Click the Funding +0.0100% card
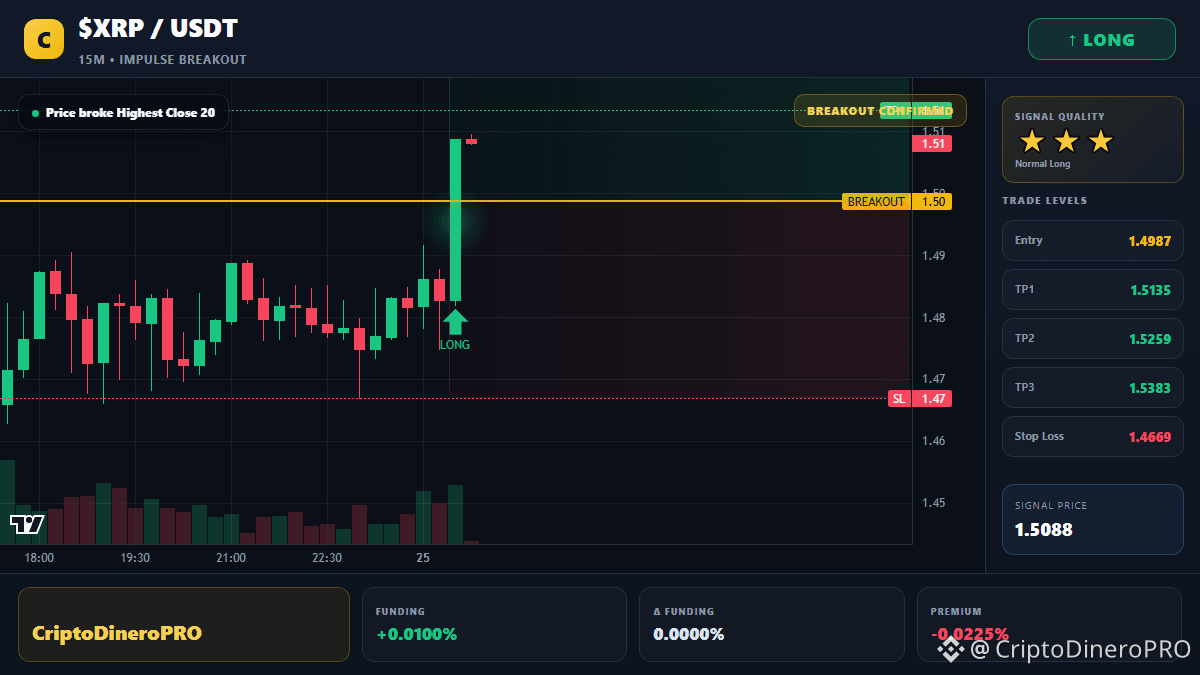Viewport: 1200px width, 675px height. point(494,624)
